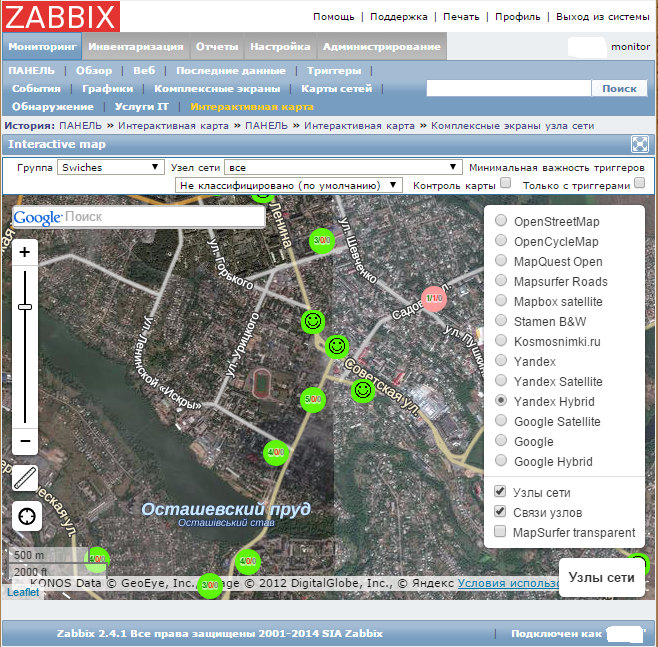Go to Карты сетей submenu
658x647 pixels.
point(337,89)
